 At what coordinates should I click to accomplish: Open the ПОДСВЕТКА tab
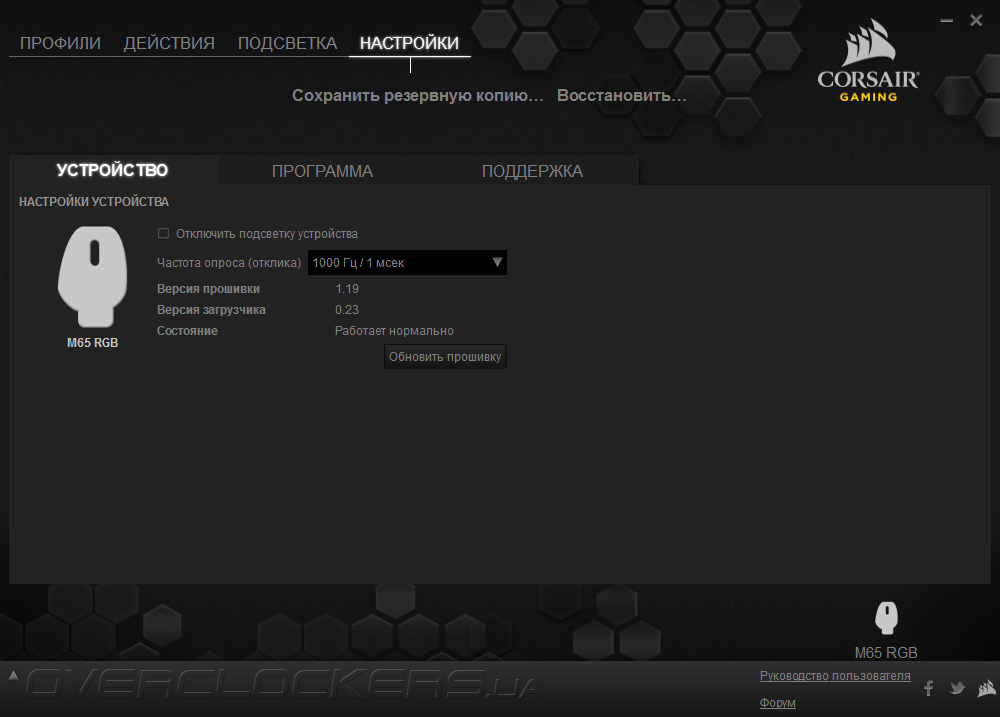(x=287, y=43)
